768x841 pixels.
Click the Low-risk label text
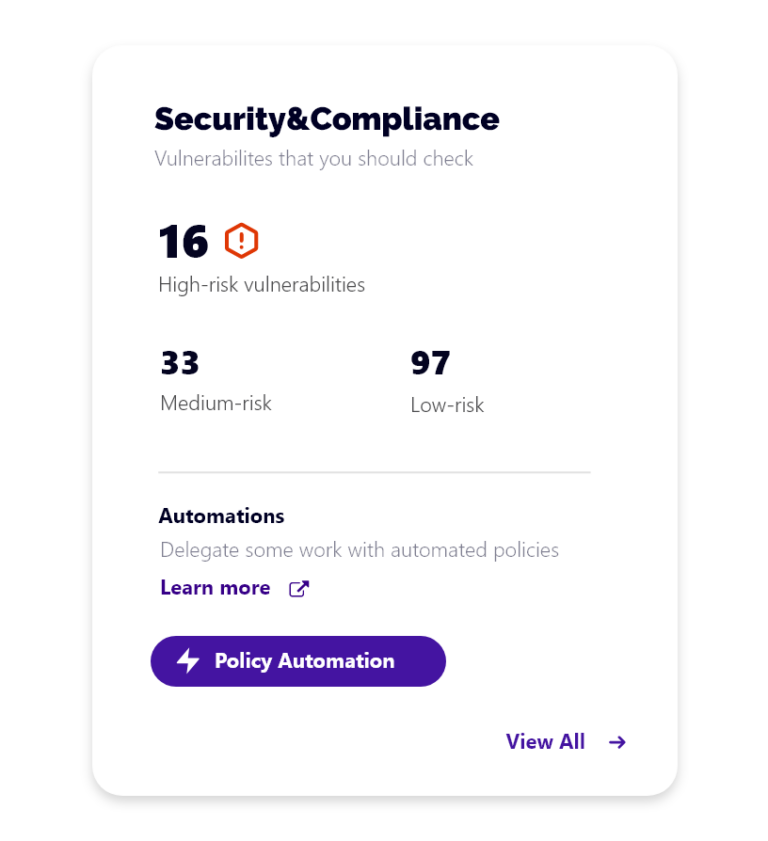[446, 405]
